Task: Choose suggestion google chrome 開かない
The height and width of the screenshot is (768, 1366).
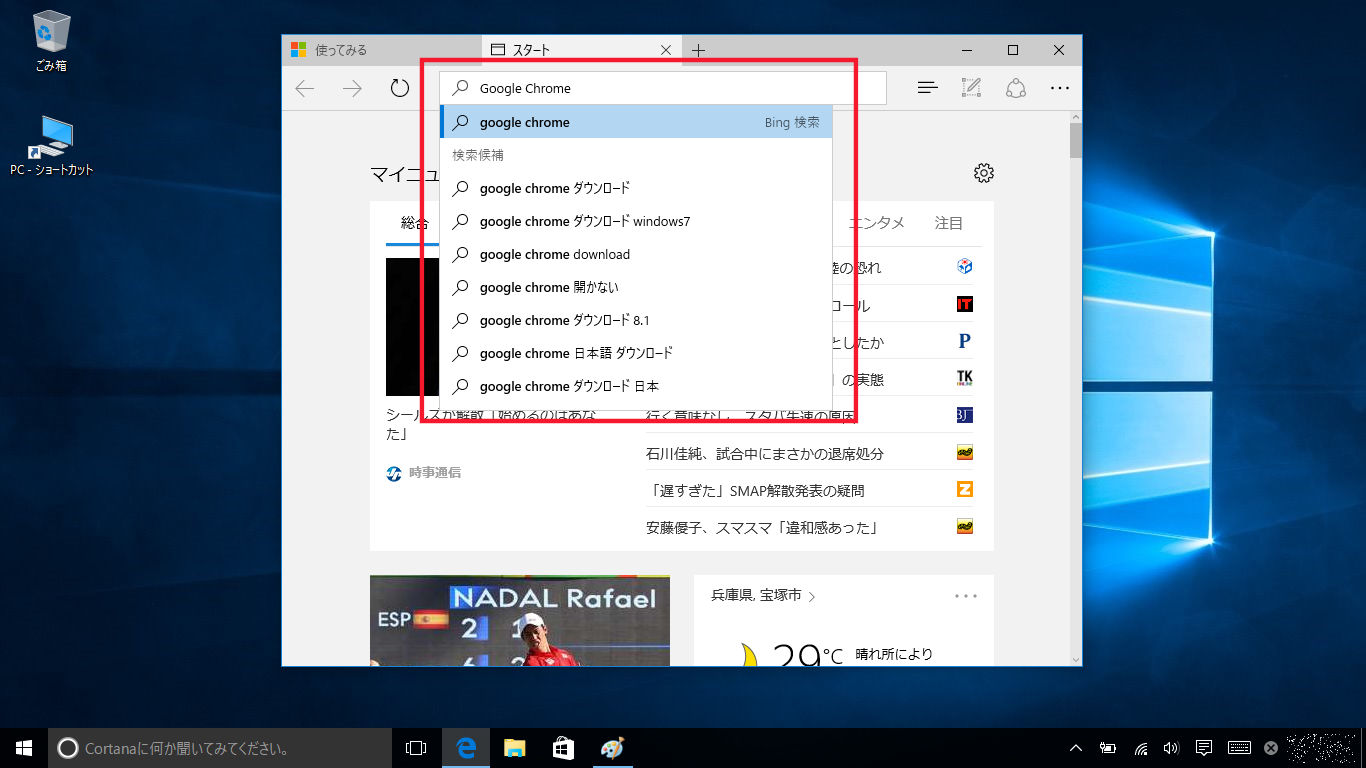Action: (636, 287)
